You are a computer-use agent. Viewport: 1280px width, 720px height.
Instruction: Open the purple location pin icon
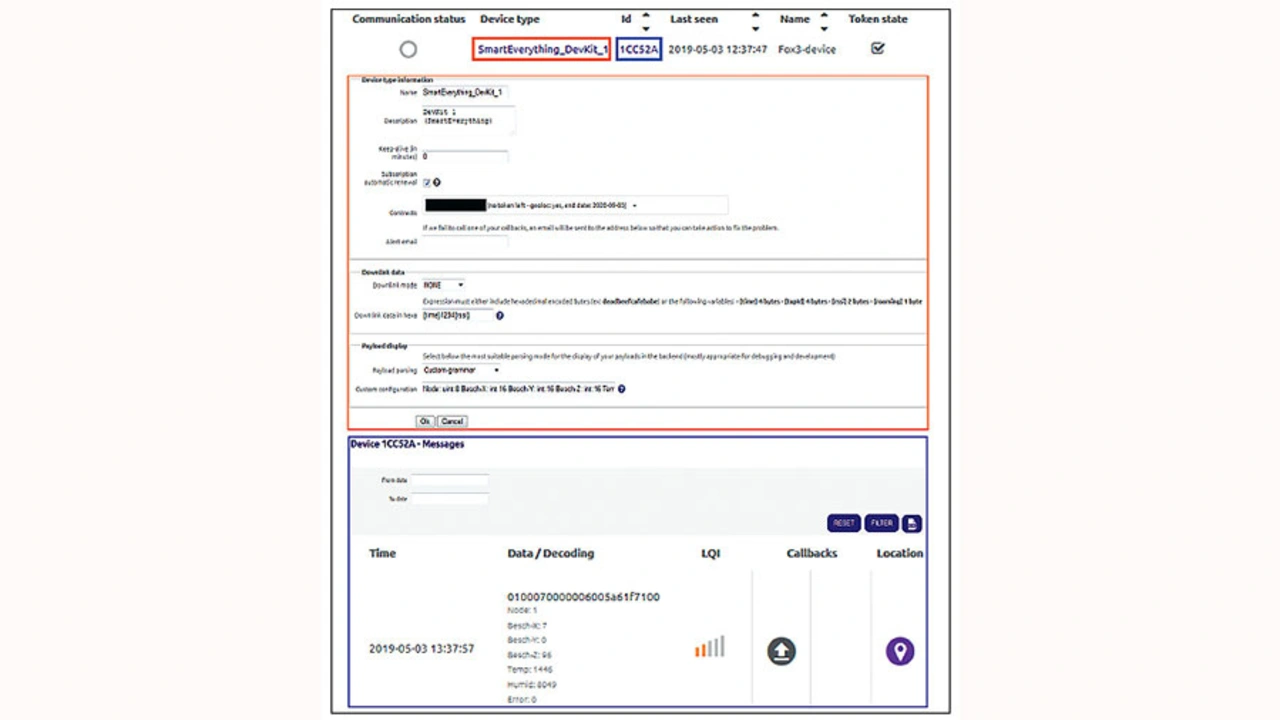[x=900, y=652]
